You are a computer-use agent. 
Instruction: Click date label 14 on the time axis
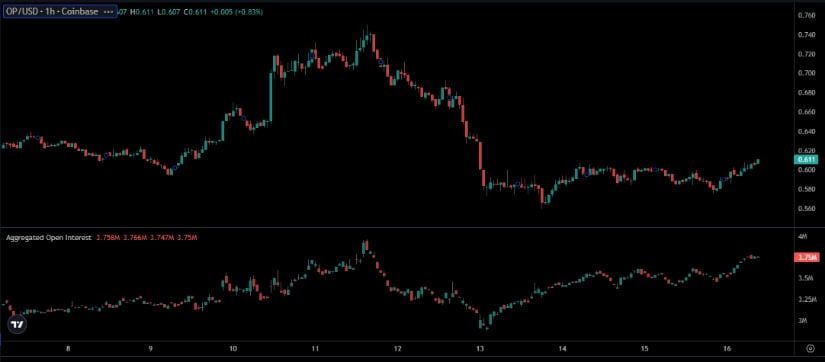click(562, 348)
